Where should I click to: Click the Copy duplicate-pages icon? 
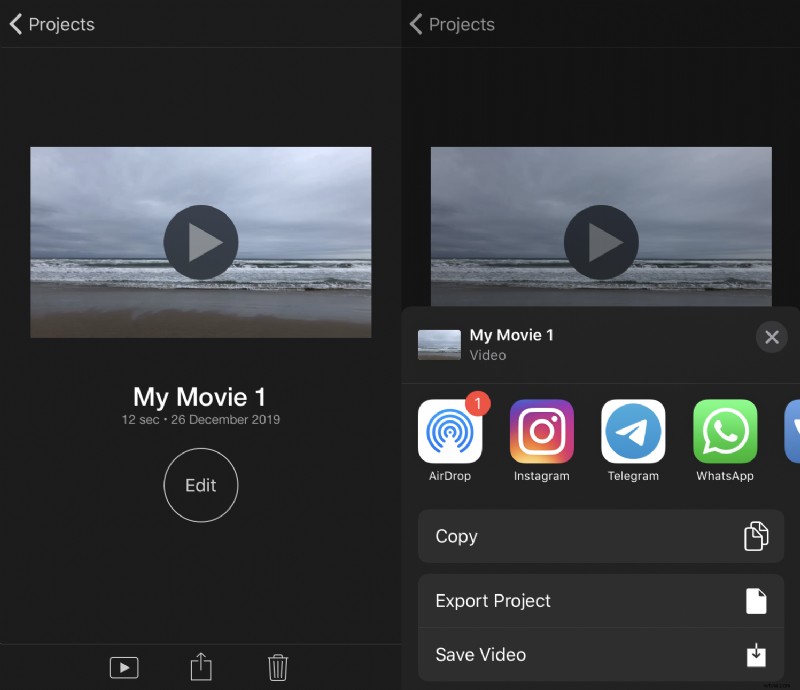point(756,536)
